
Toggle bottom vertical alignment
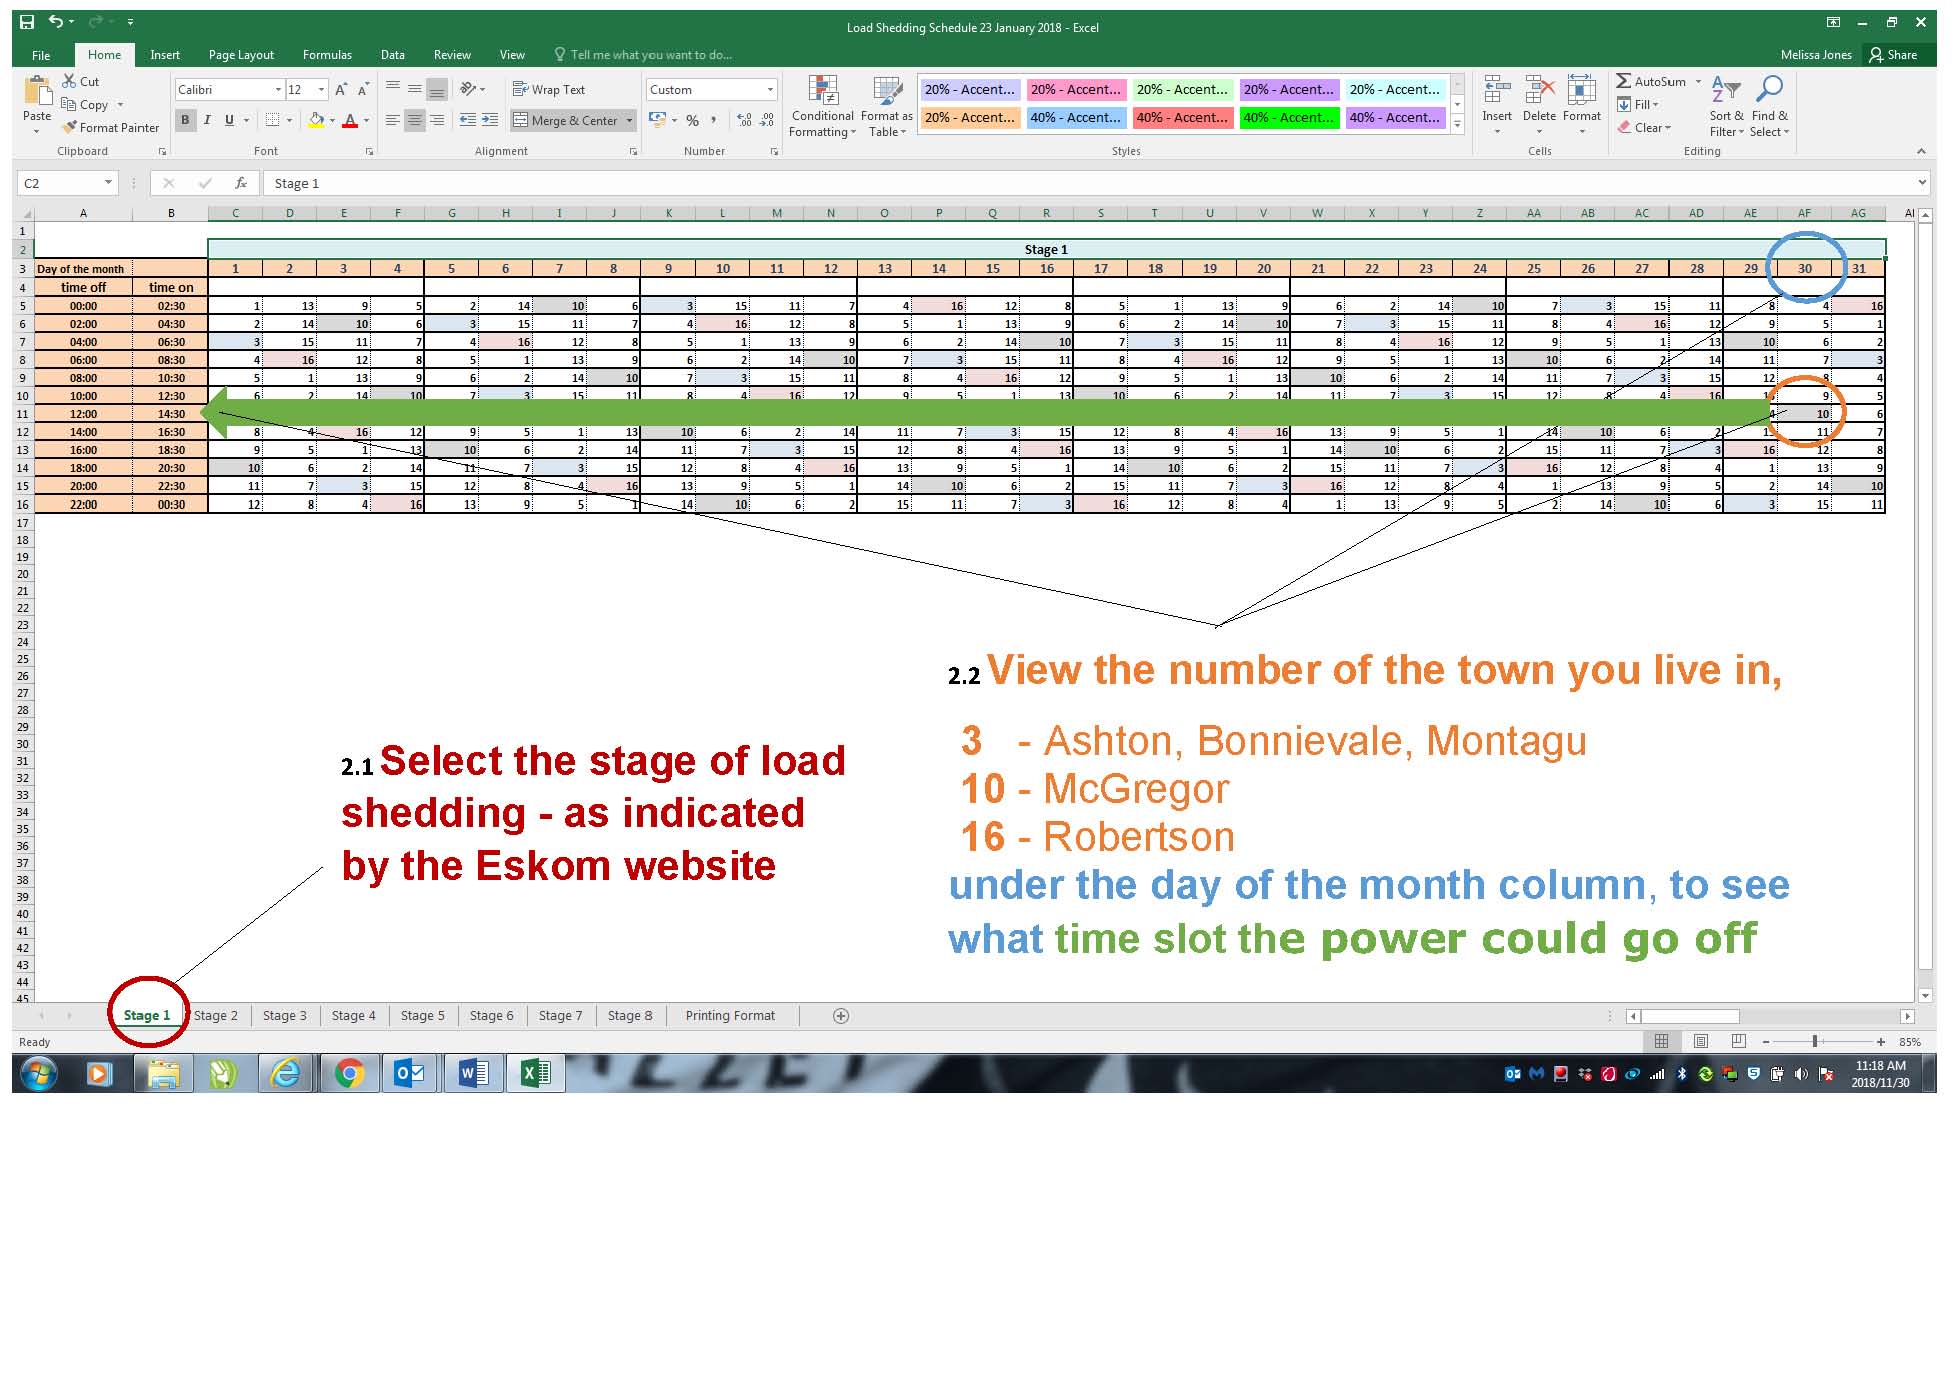click(436, 89)
